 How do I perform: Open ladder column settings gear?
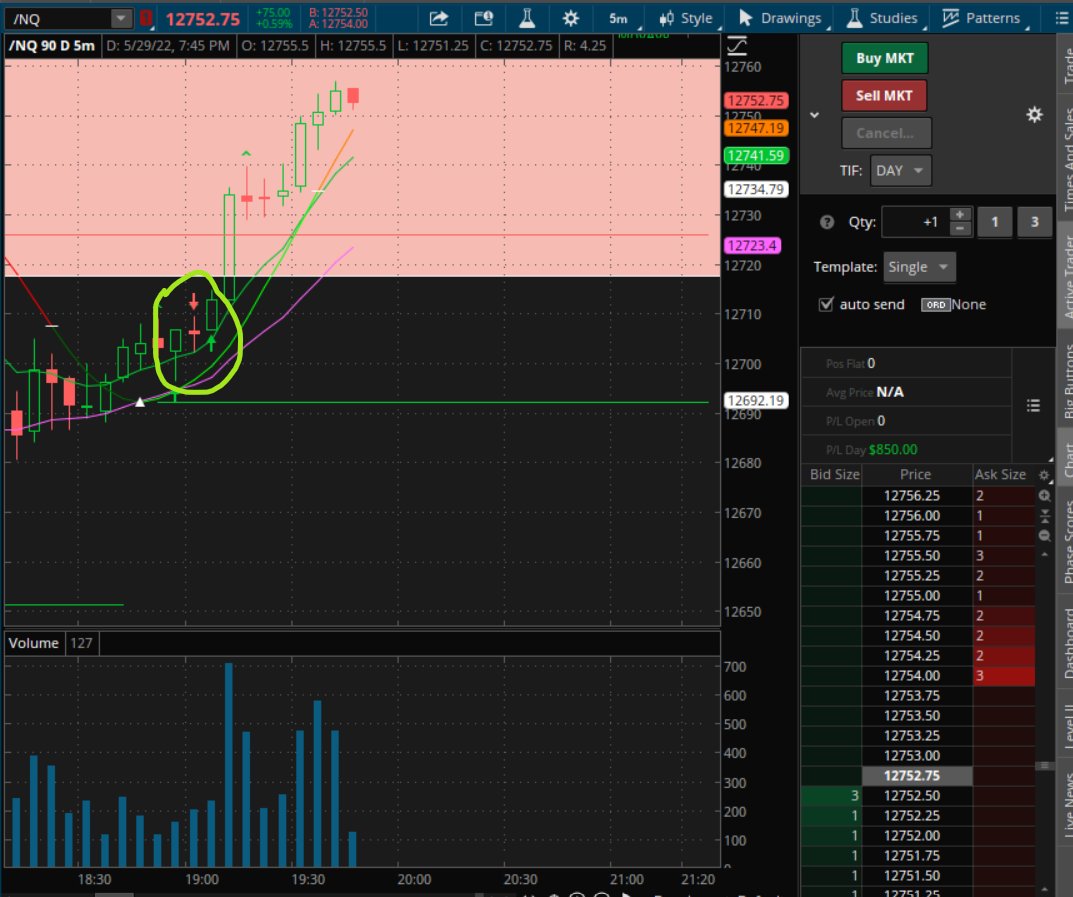coord(1044,475)
